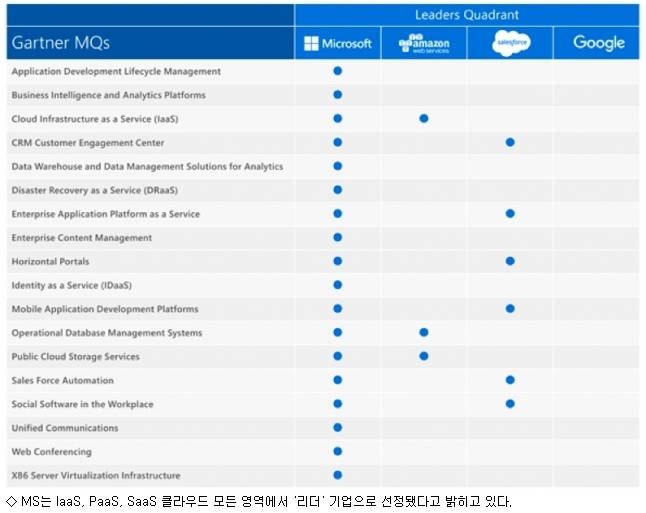Screen dimensions: 646x513
Task: Click Salesforce dot in Mobile Application Development row
Action: (x=510, y=309)
